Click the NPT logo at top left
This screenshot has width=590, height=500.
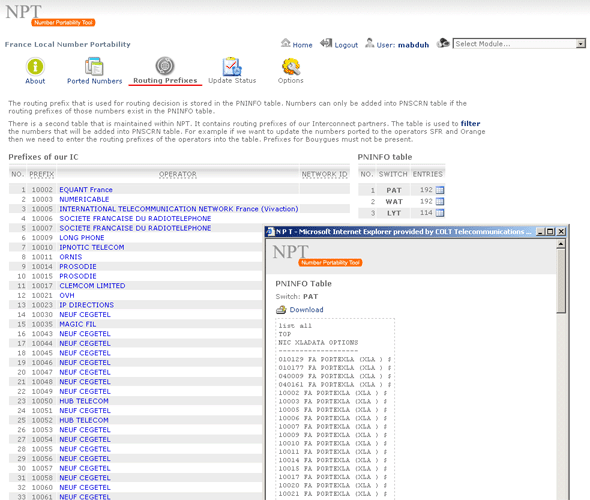click(50, 15)
